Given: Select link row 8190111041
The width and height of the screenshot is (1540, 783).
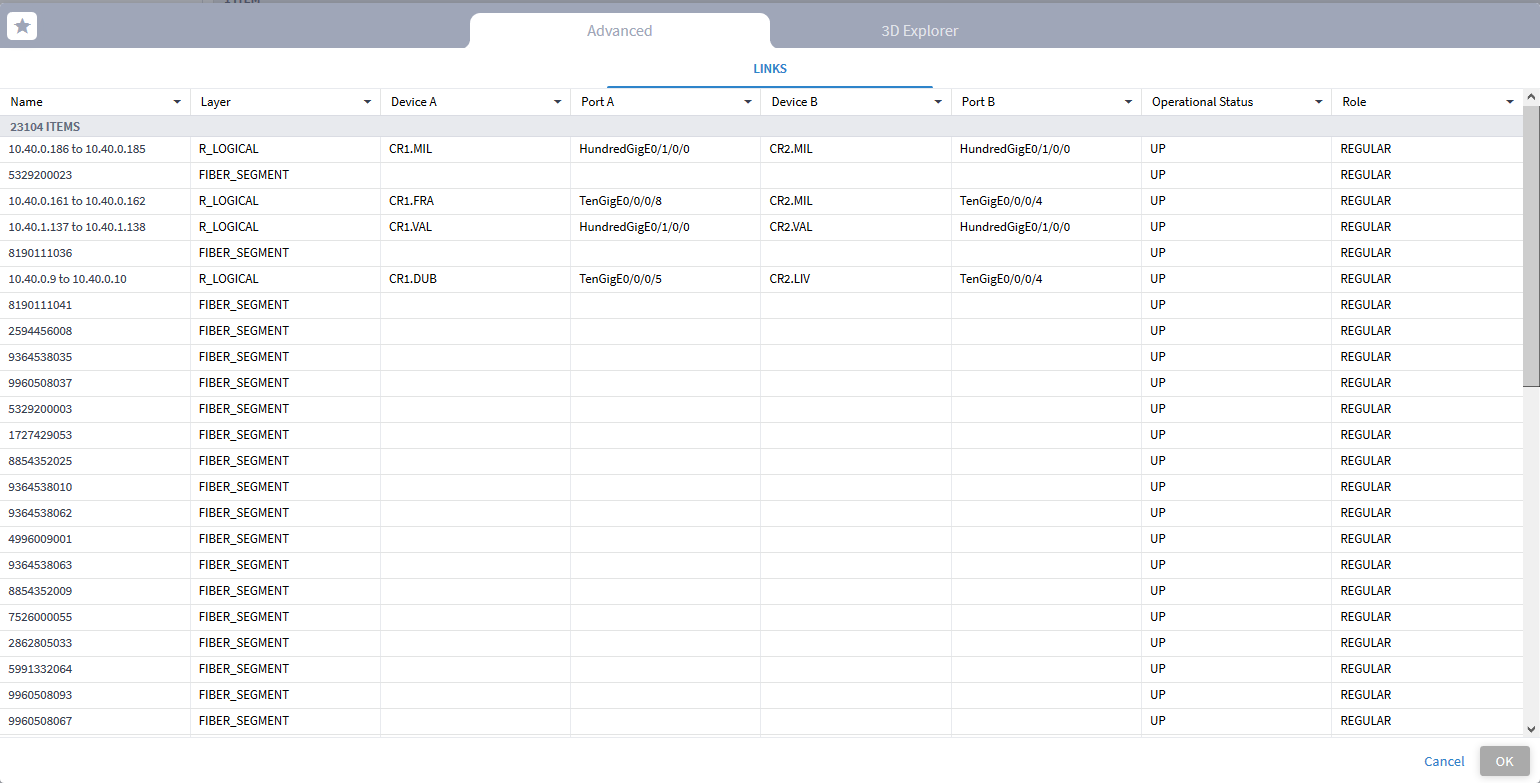Looking at the screenshot, I should (x=761, y=305).
